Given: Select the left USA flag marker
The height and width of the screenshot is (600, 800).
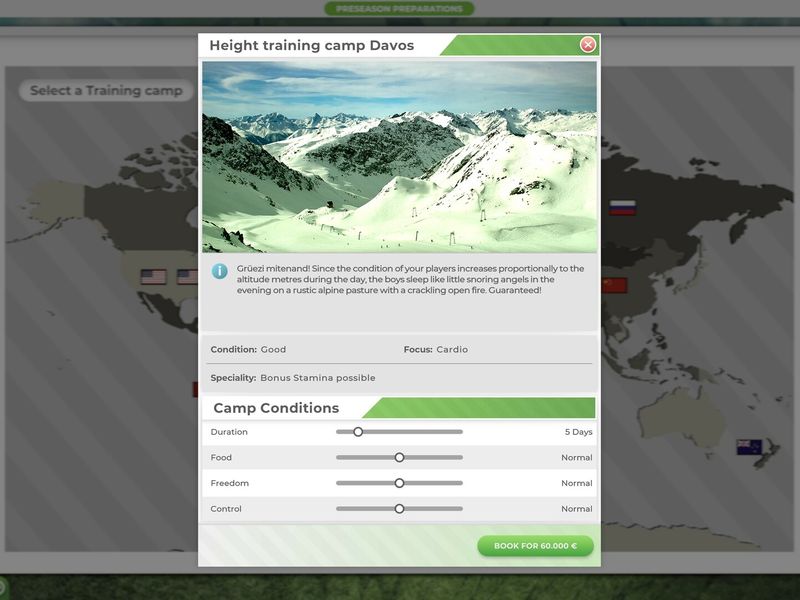Looking at the screenshot, I should pyautogui.click(x=154, y=277).
